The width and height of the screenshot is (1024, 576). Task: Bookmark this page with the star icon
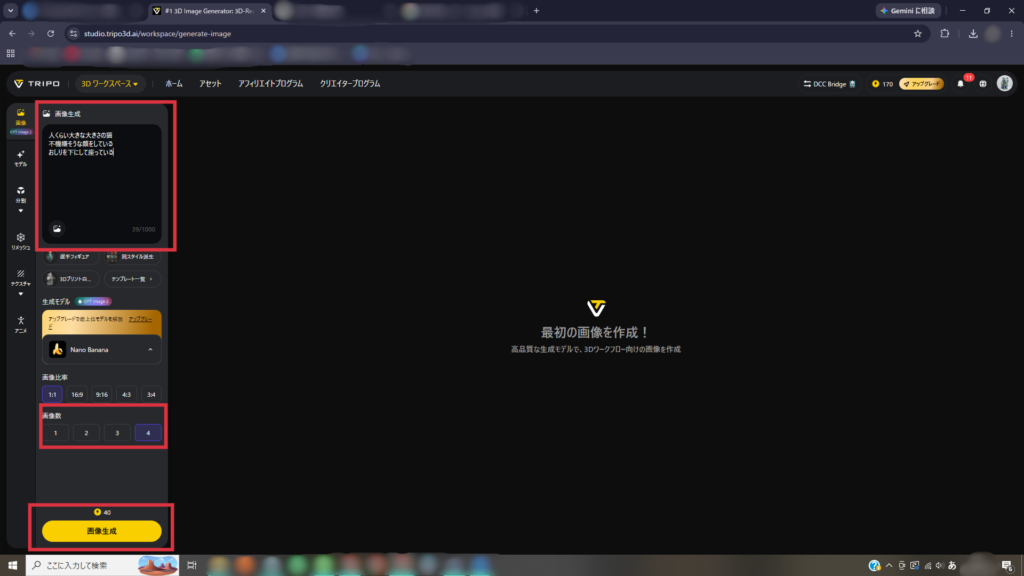coord(918,33)
